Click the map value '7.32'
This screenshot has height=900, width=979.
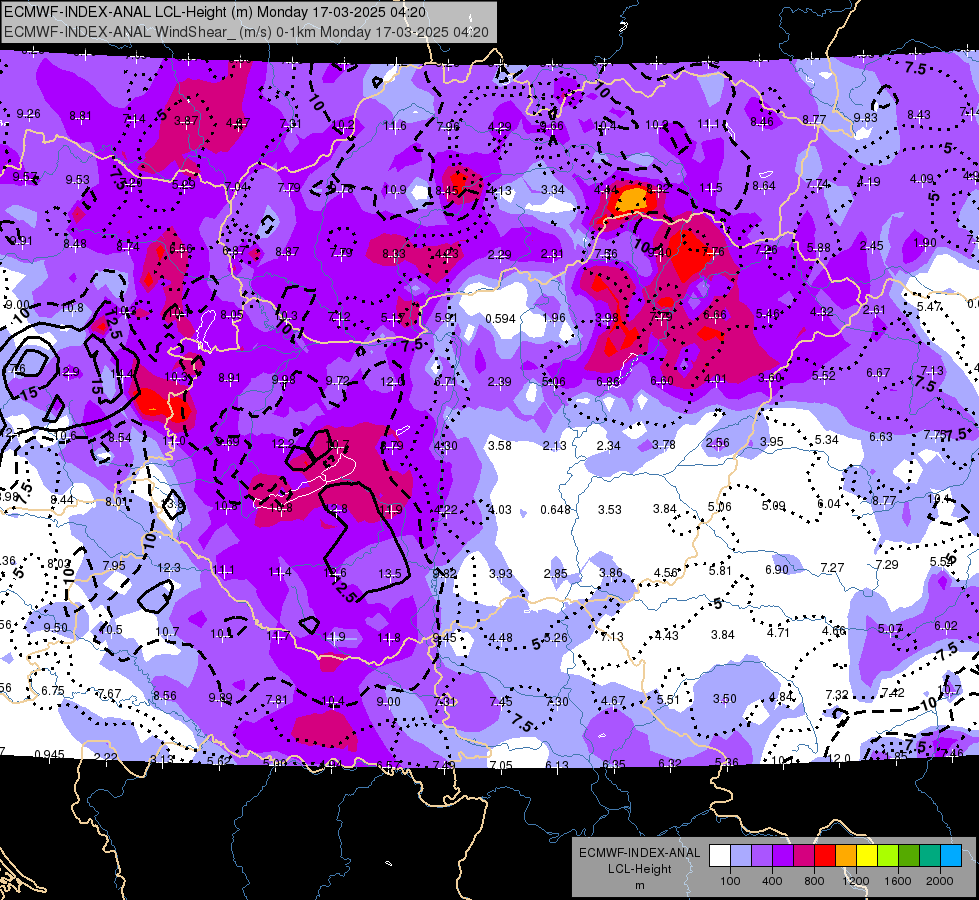click(x=837, y=695)
